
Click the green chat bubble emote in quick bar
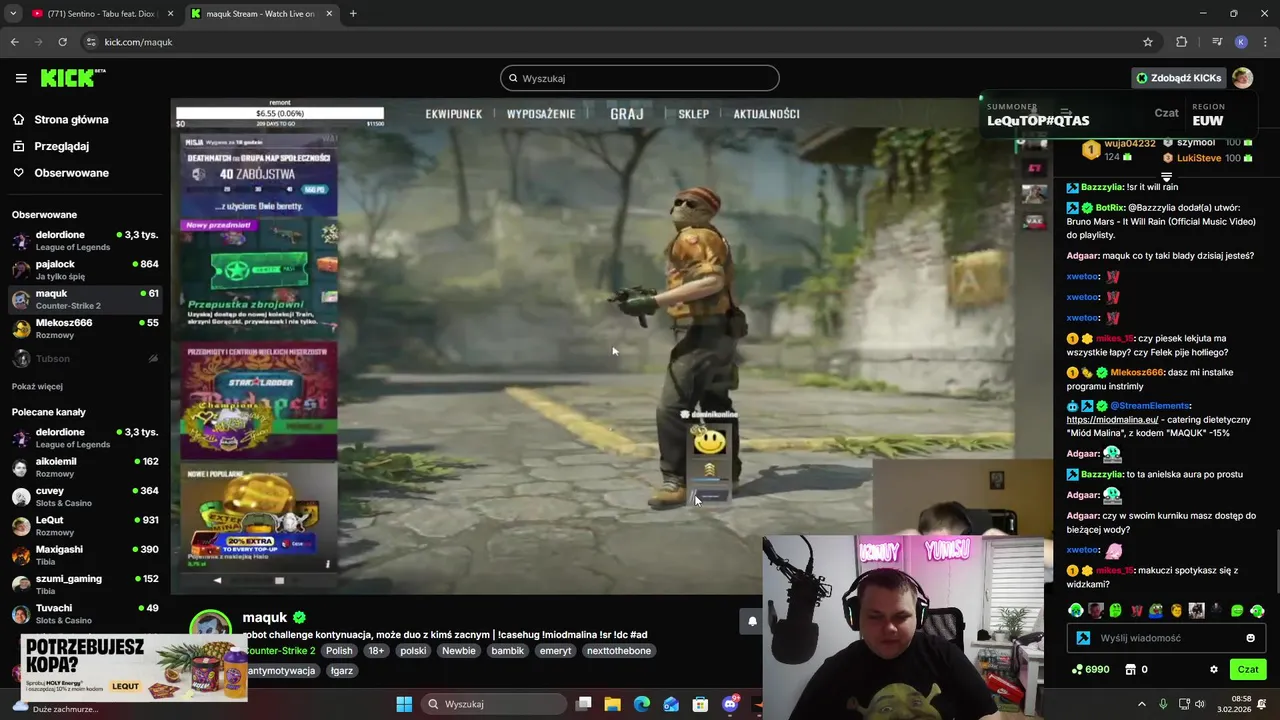pos(1237,611)
